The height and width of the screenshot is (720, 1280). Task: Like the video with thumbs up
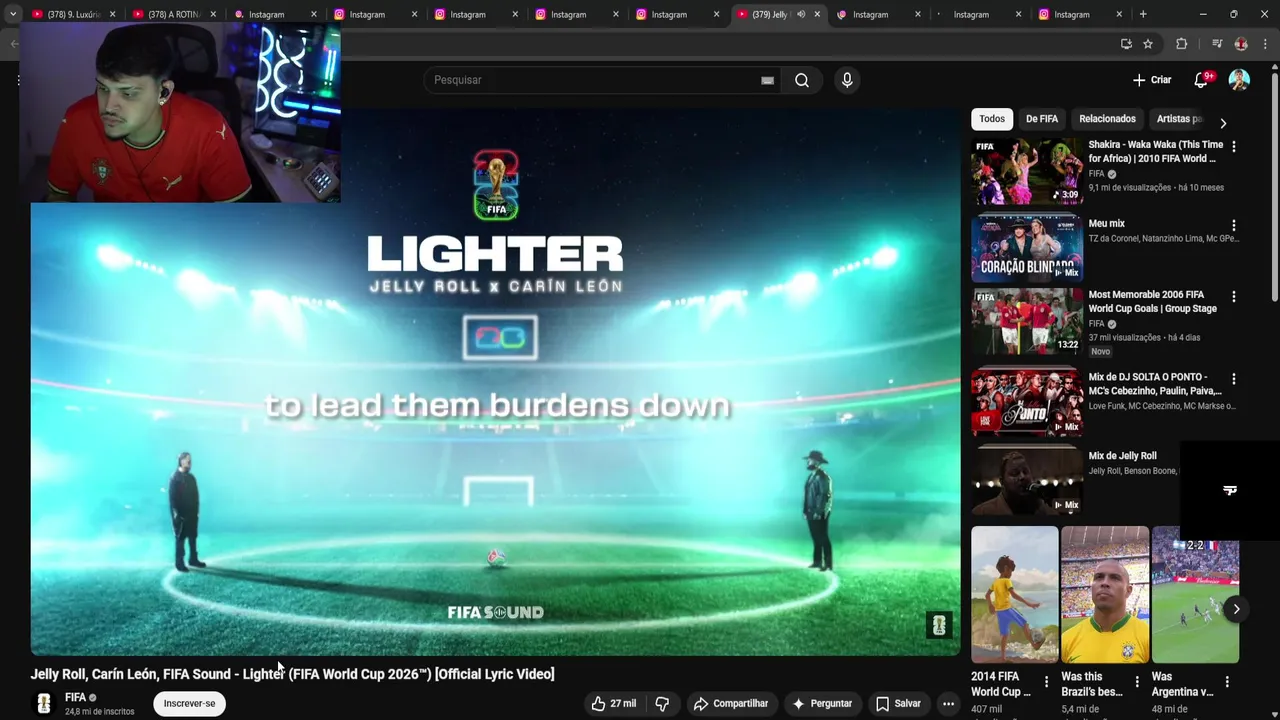[x=613, y=704]
